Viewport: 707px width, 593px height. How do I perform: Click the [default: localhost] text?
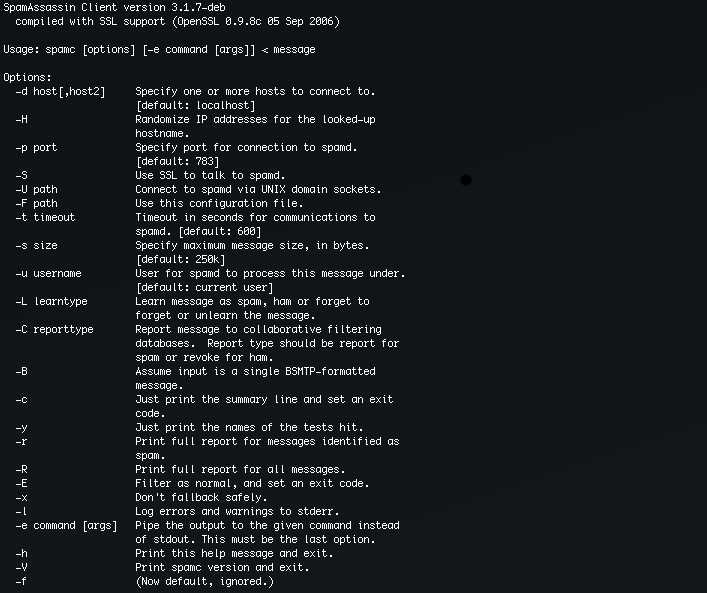click(x=196, y=106)
